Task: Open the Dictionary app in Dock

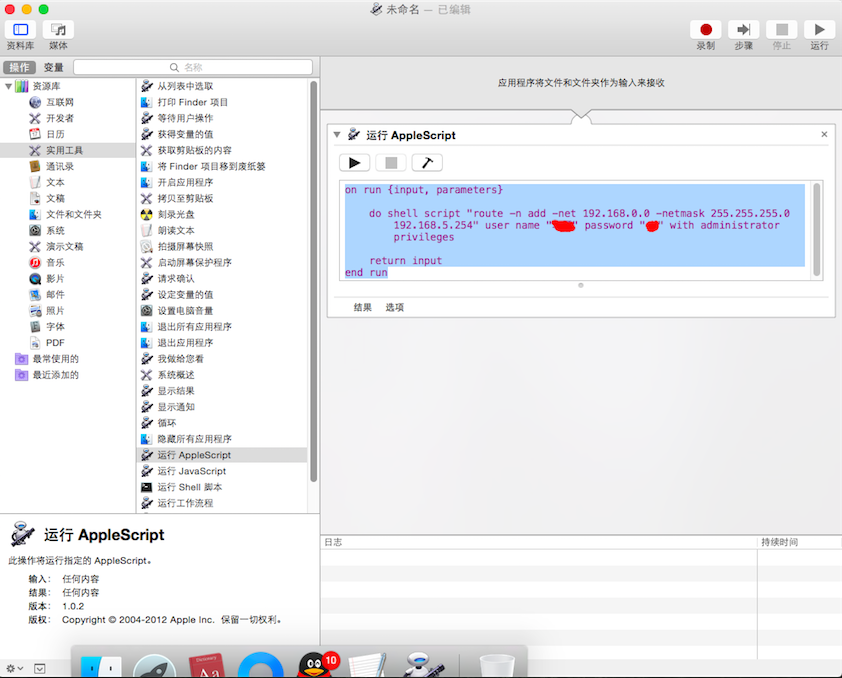Action: (207, 666)
